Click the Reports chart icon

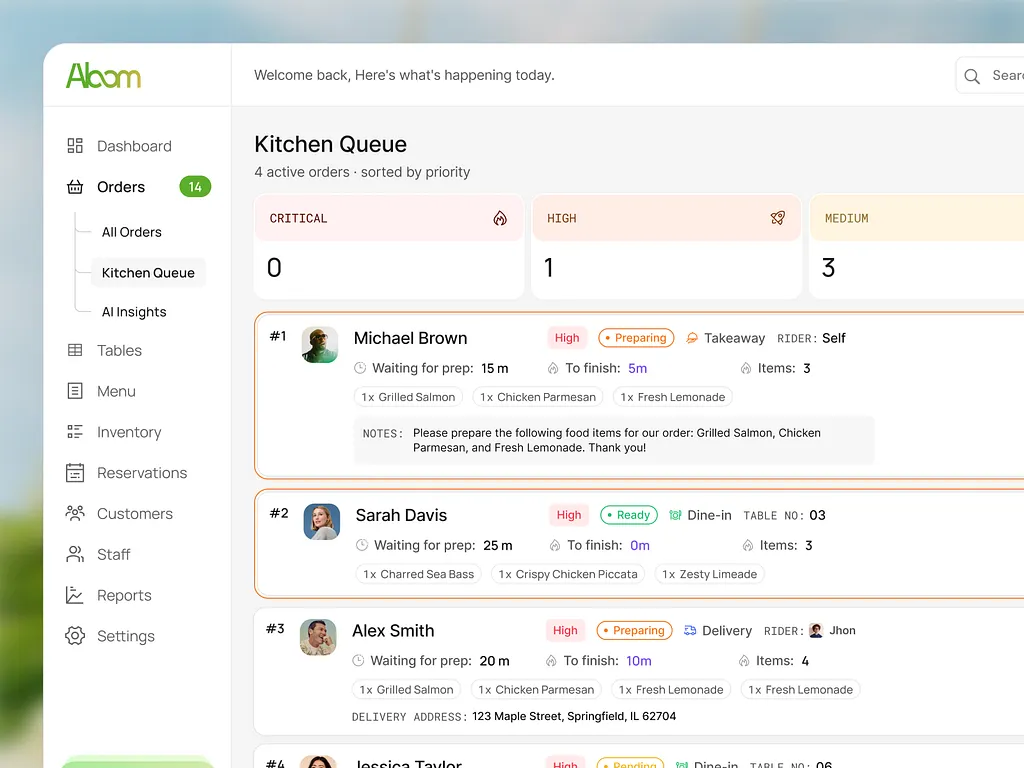point(74,595)
